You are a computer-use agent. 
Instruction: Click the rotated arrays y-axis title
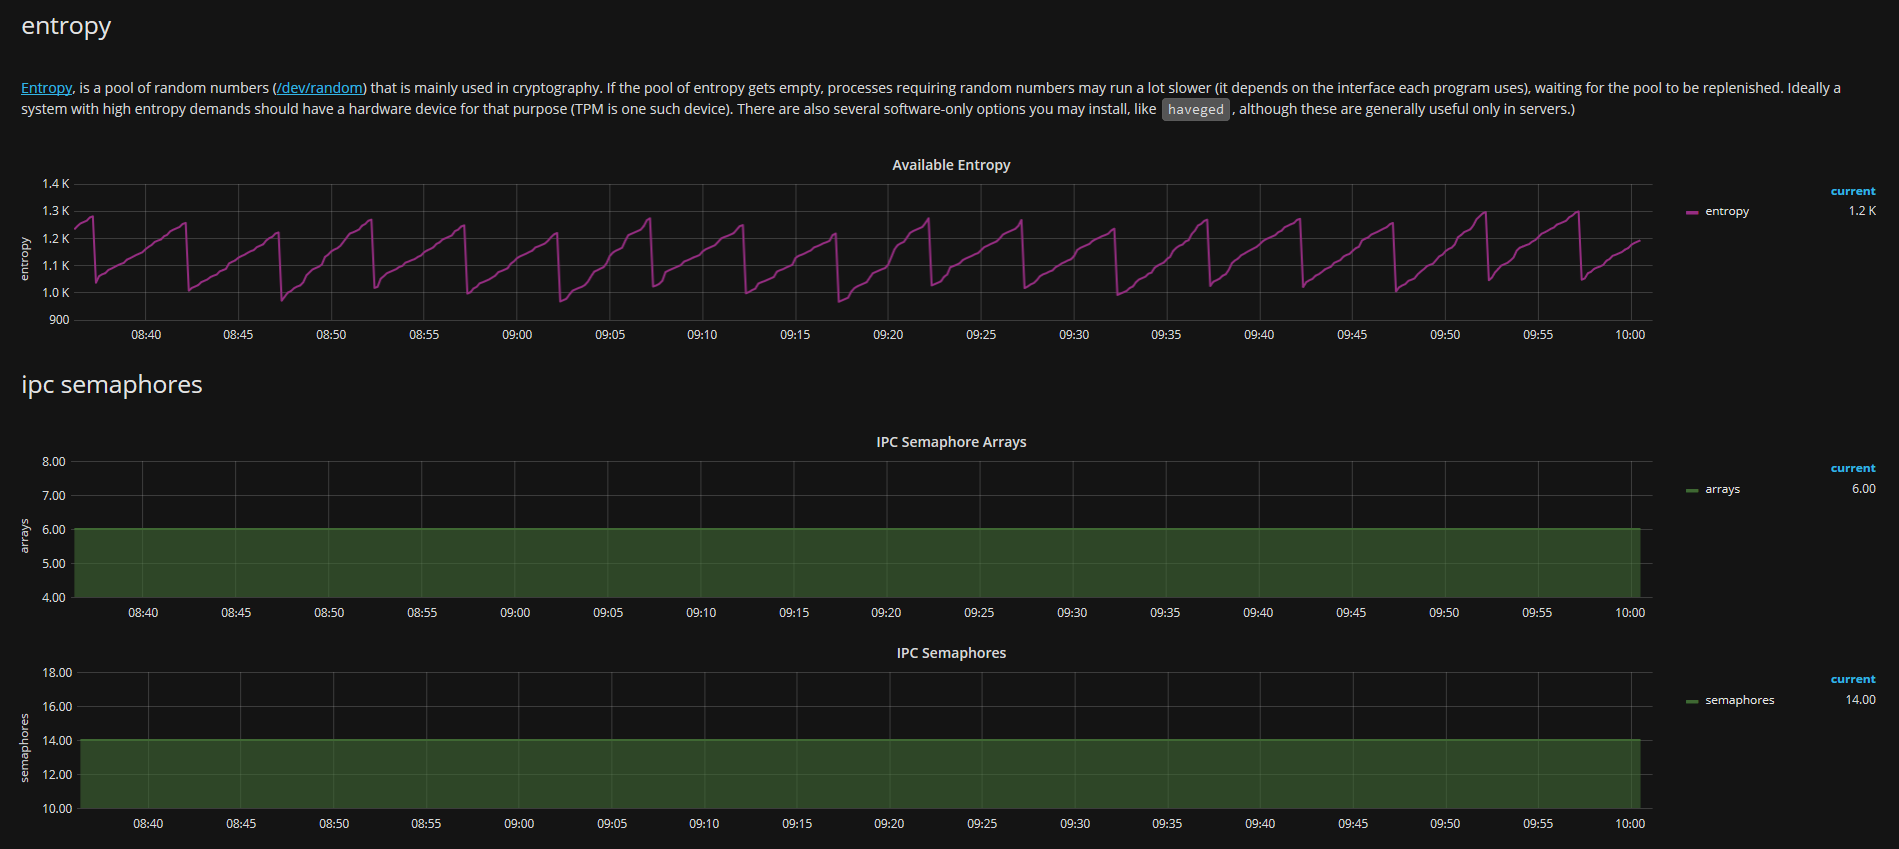[x=26, y=535]
